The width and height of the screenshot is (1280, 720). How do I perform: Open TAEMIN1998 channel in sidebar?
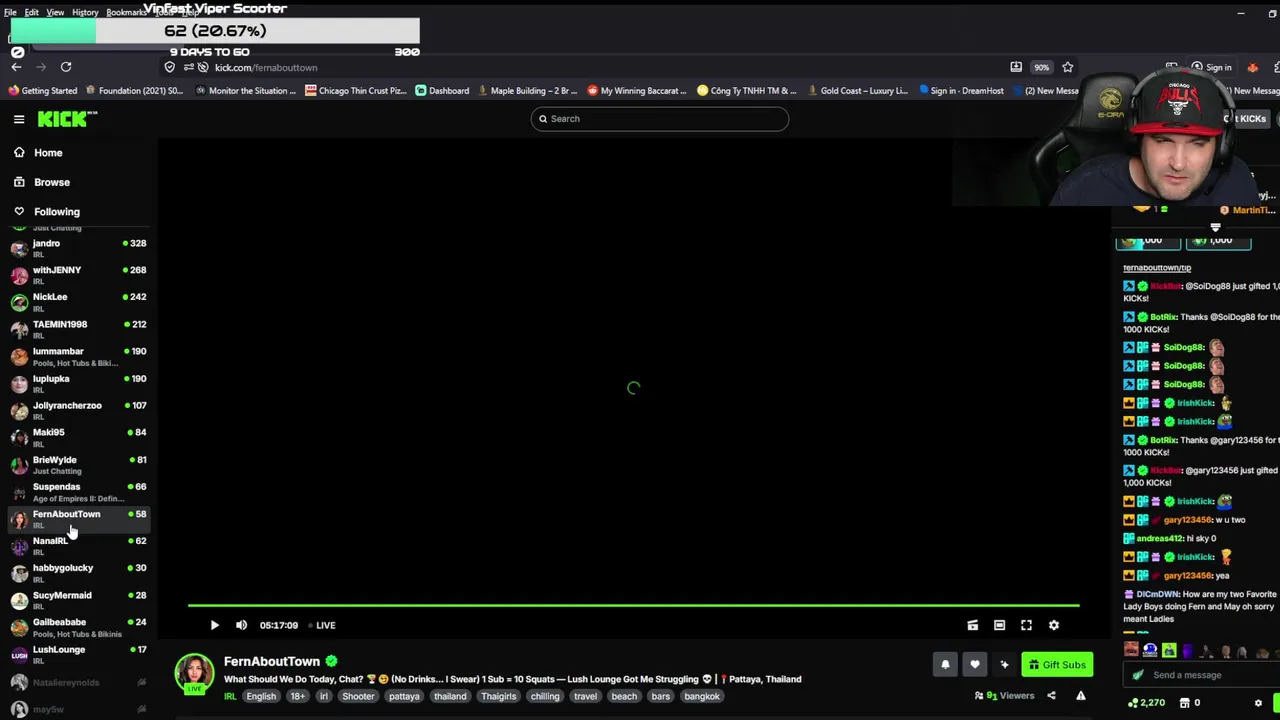tap(78, 329)
